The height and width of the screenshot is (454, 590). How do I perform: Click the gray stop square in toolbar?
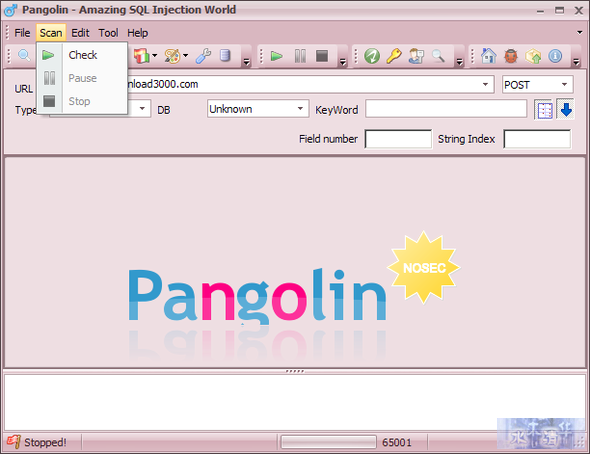click(322, 56)
